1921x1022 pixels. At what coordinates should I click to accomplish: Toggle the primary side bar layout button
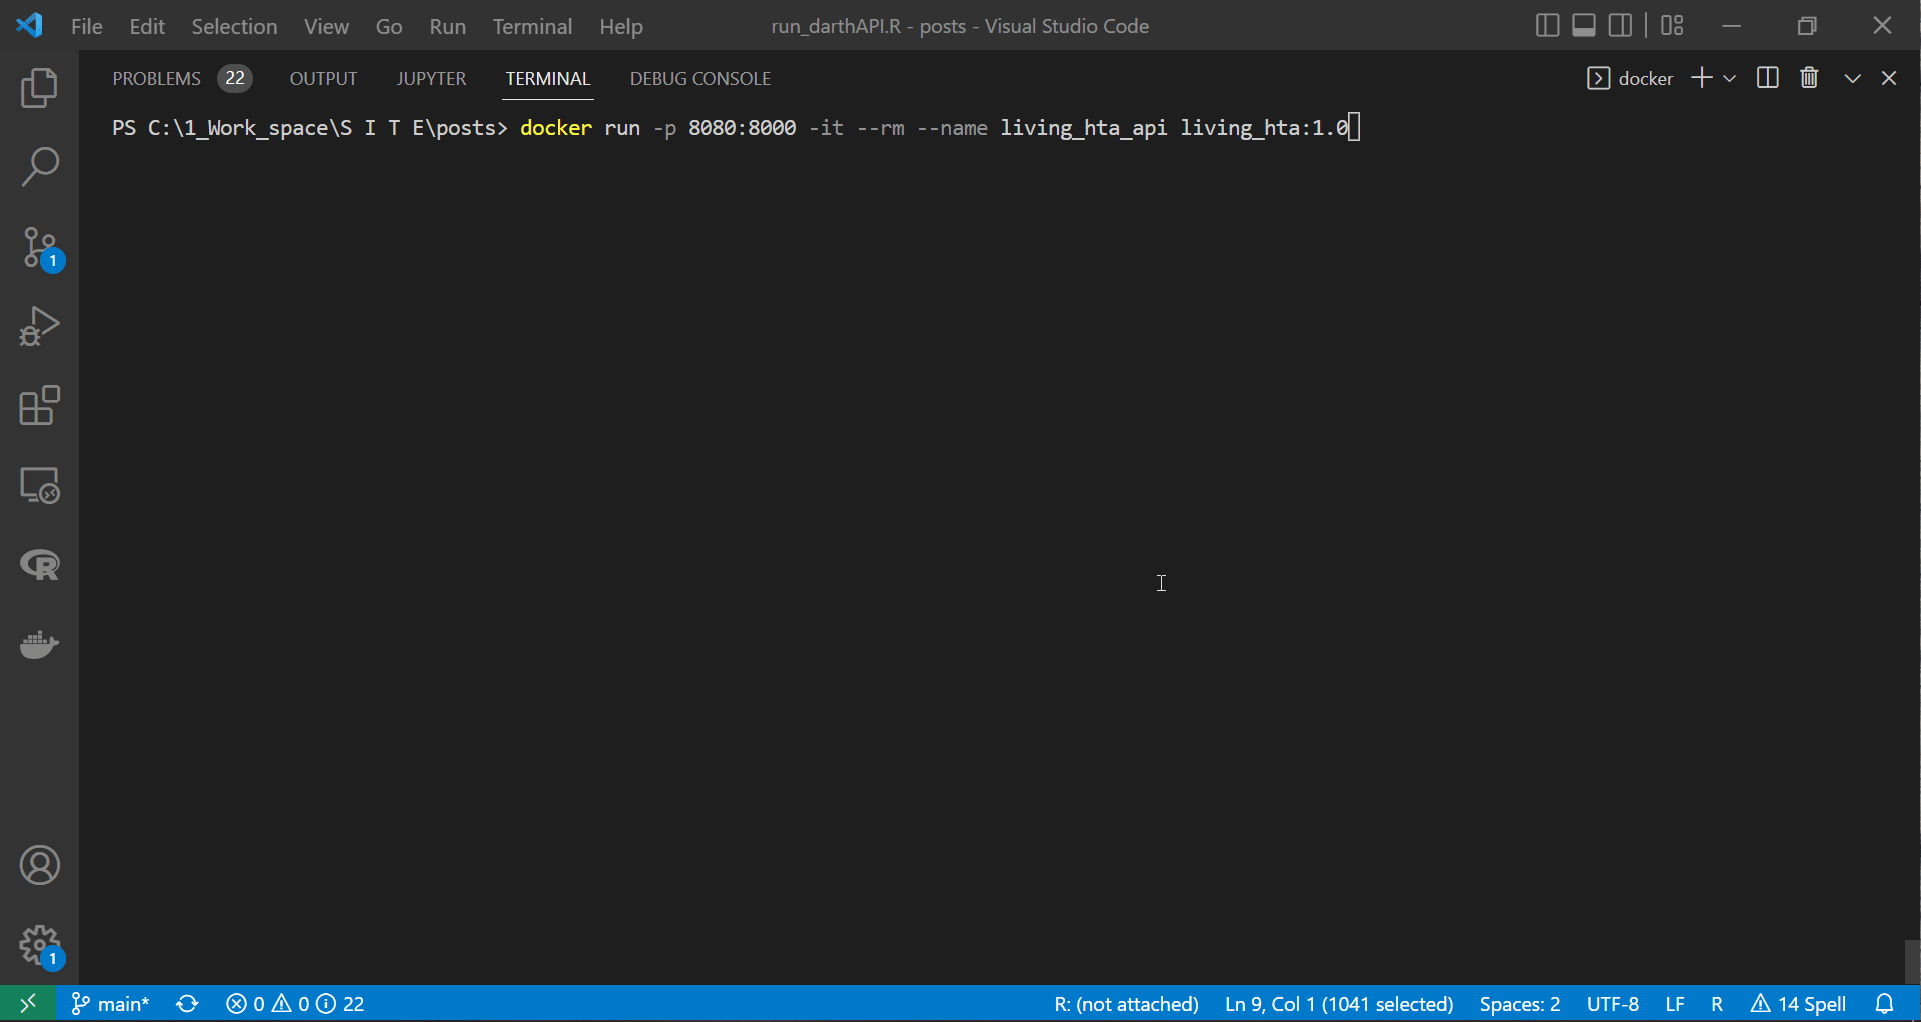tap(1547, 26)
